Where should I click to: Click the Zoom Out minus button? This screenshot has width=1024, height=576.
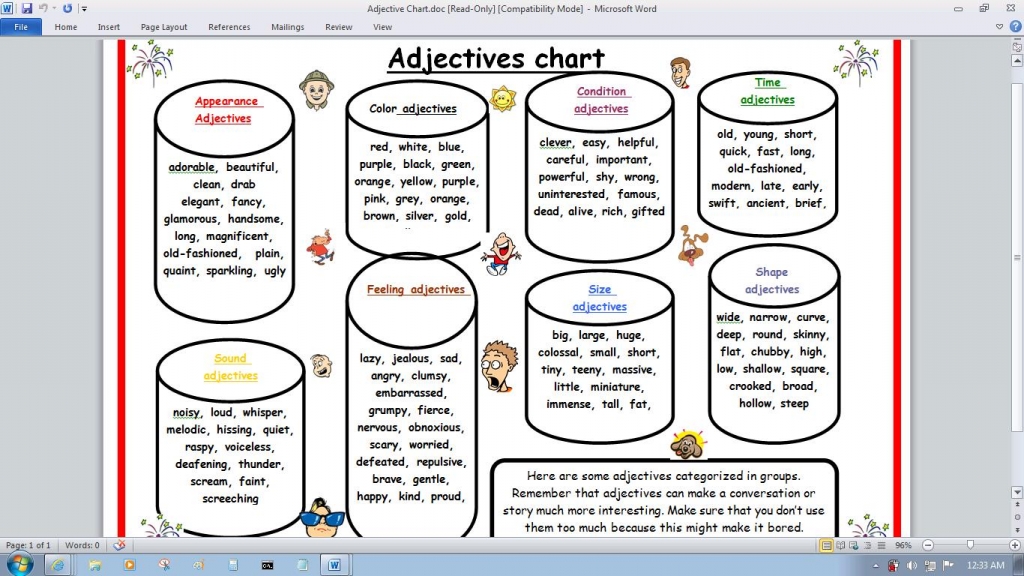tap(929, 545)
